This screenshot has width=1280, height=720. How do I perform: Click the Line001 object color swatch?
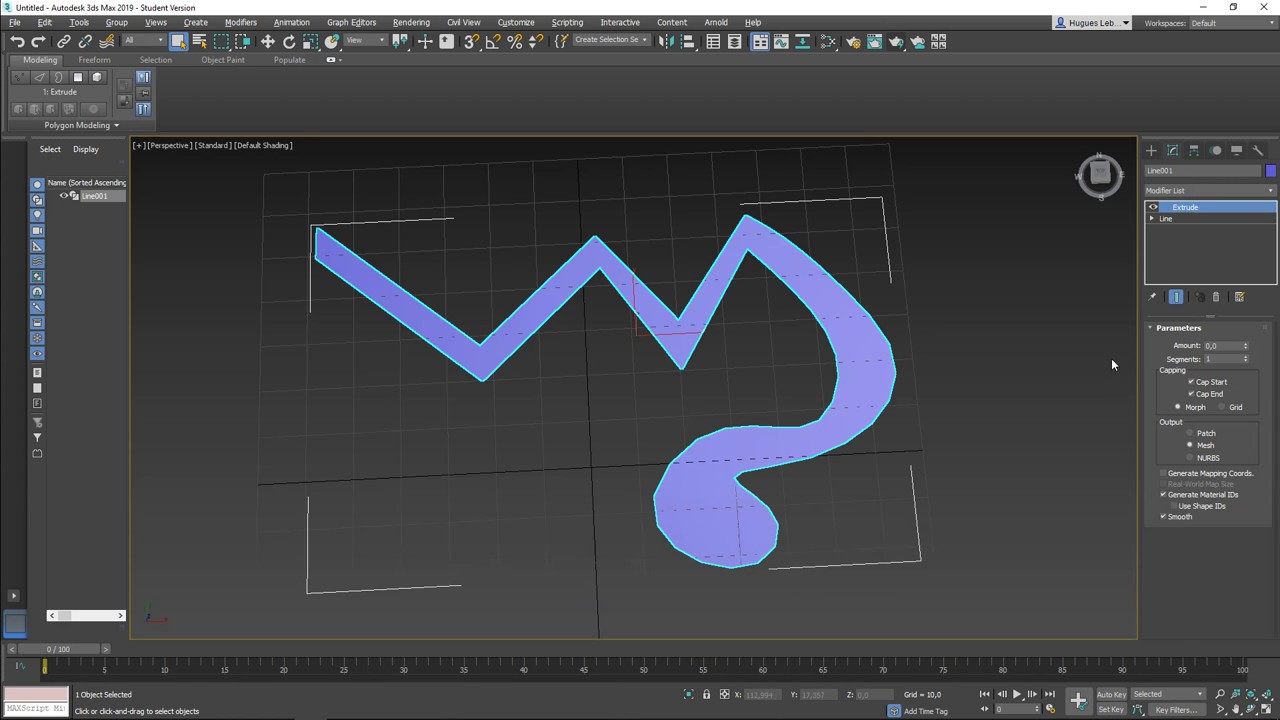click(1271, 171)
